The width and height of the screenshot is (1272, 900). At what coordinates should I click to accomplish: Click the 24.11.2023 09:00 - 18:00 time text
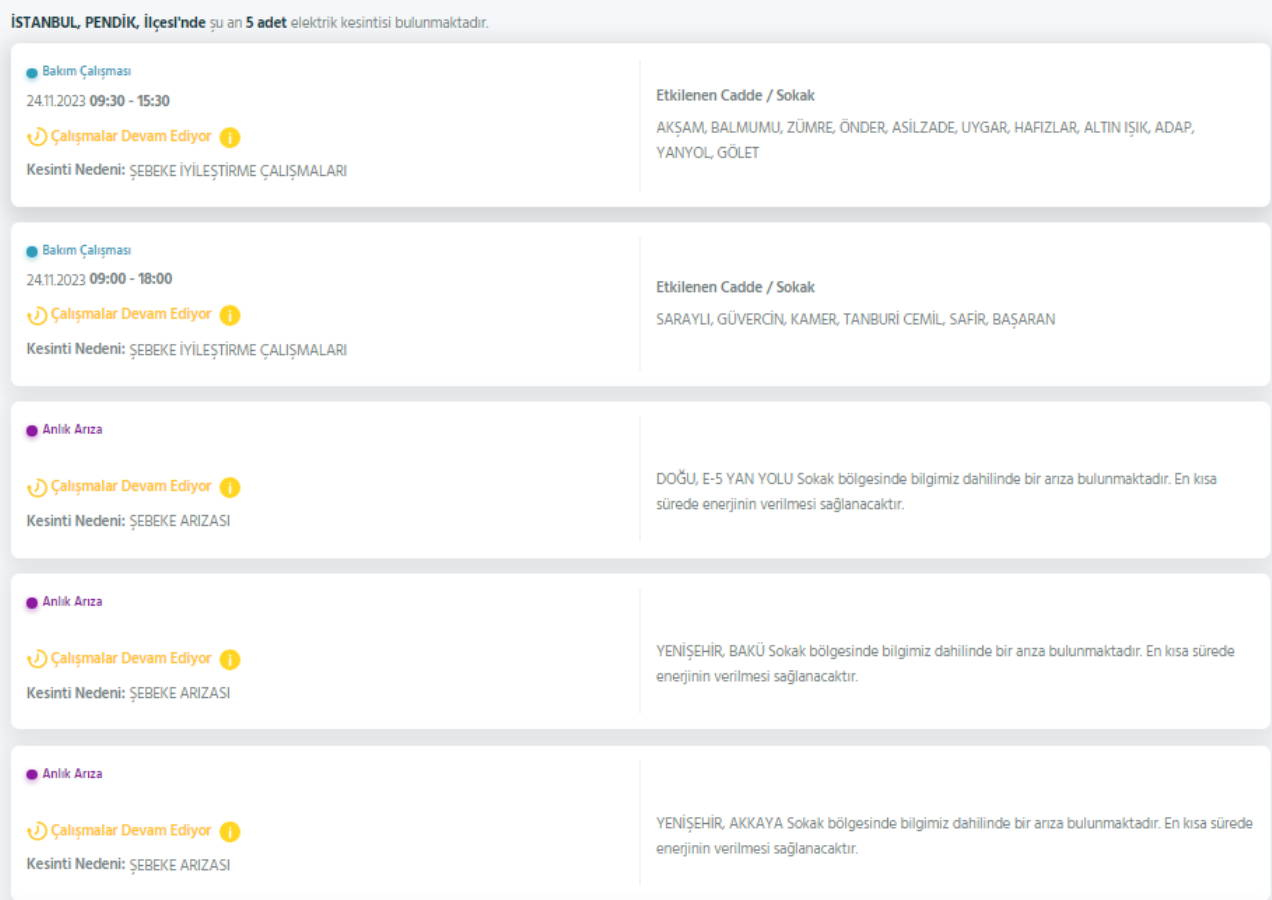coord(99,279)
